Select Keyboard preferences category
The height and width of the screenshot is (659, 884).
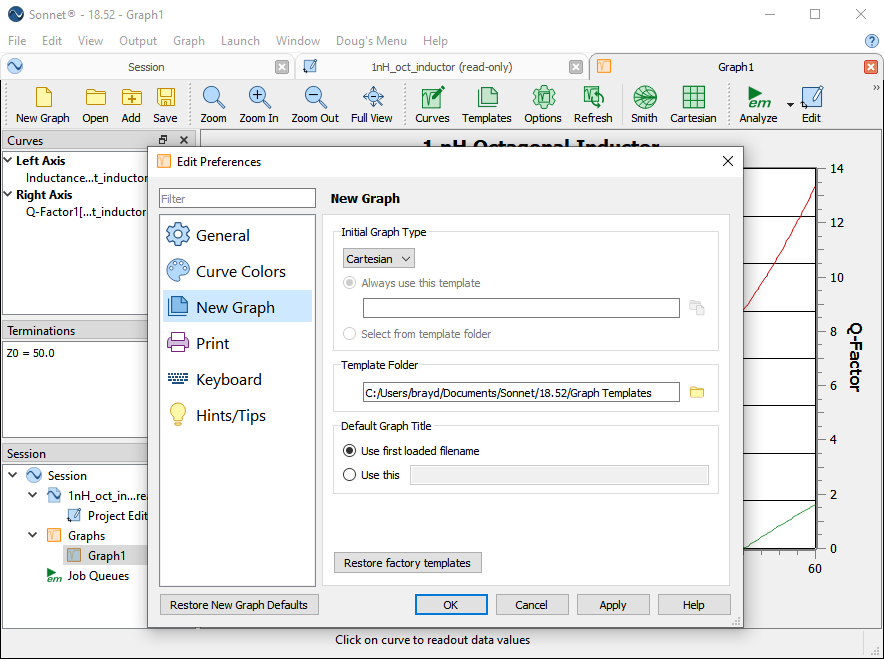pyautogui.click(x=237, y=379)
